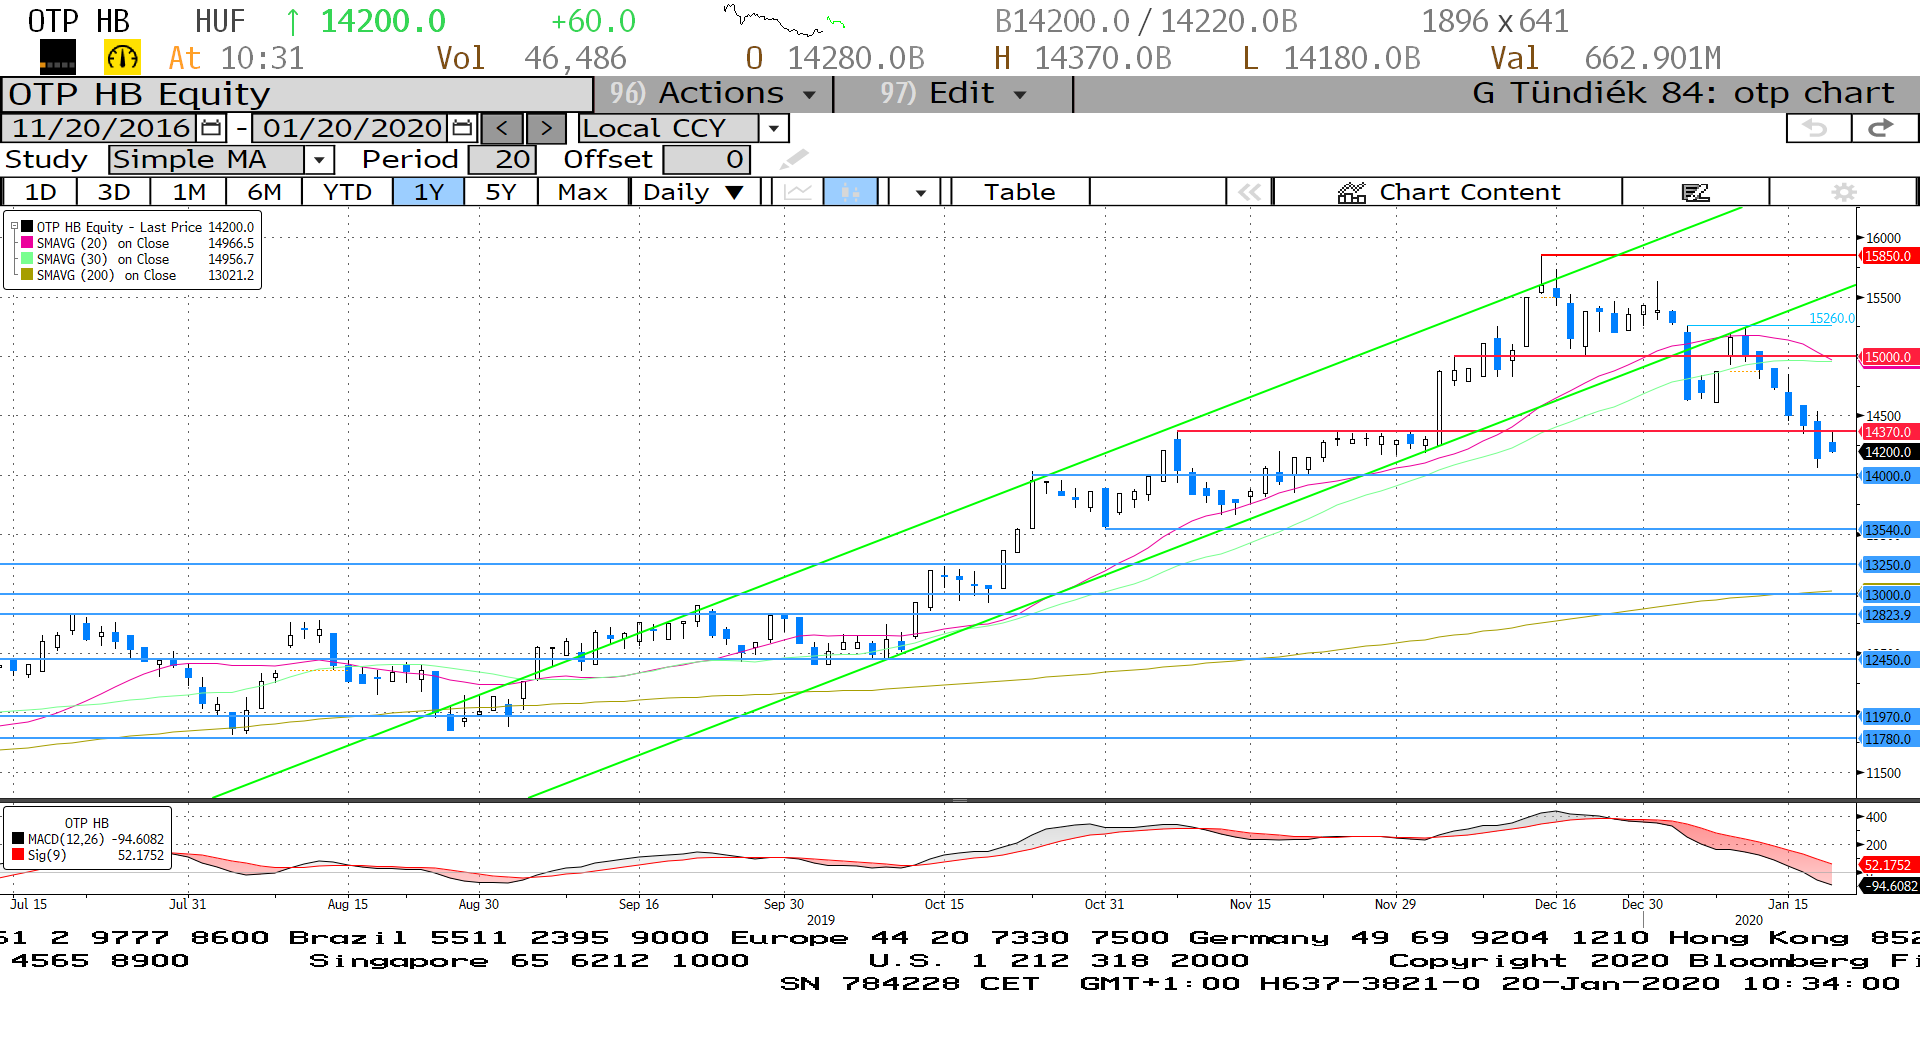Open the end date calendar picker
This screenshot has height=1039, width=1920.
click(x=462, y=128)
